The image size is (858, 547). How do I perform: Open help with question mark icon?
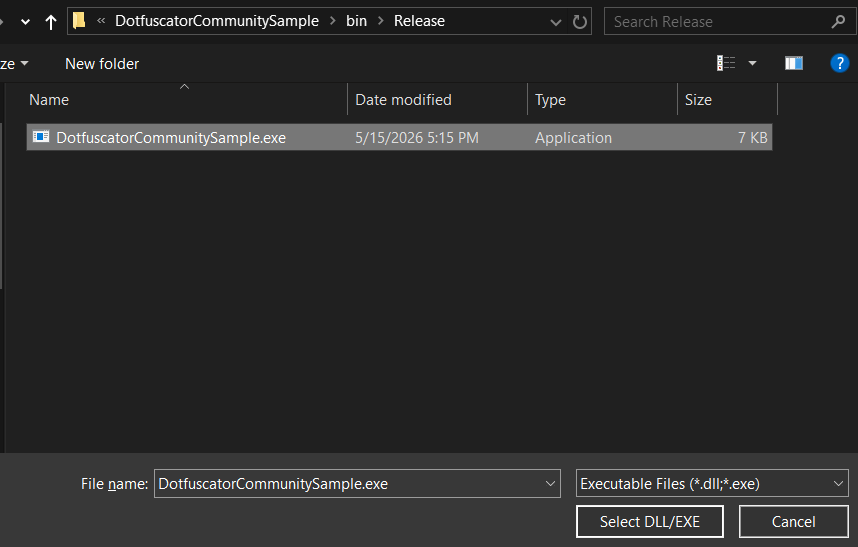839,63
